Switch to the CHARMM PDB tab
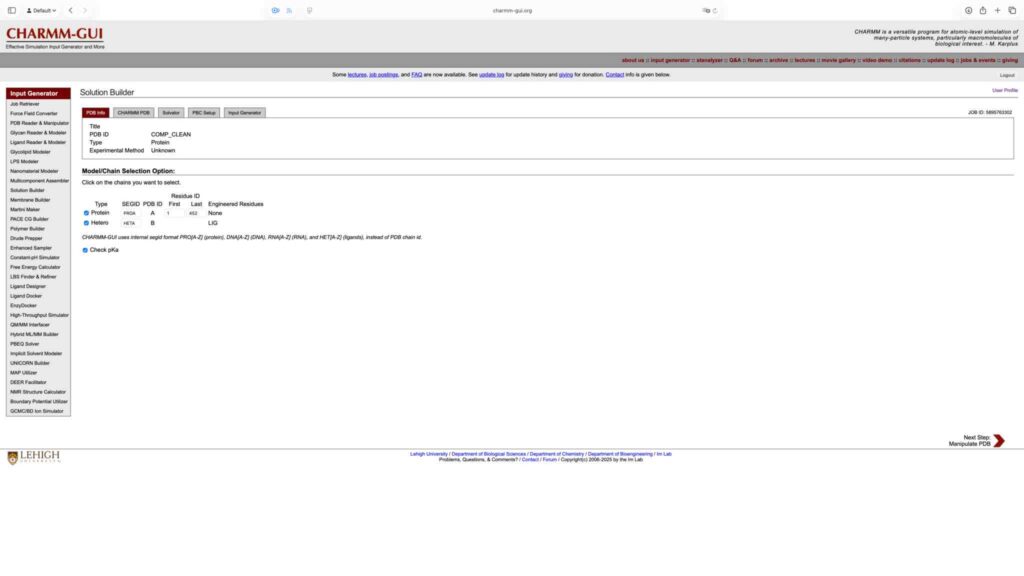The width and height of the screenshot is (1024, 576). pyautogui.click(x=133, y=113)
